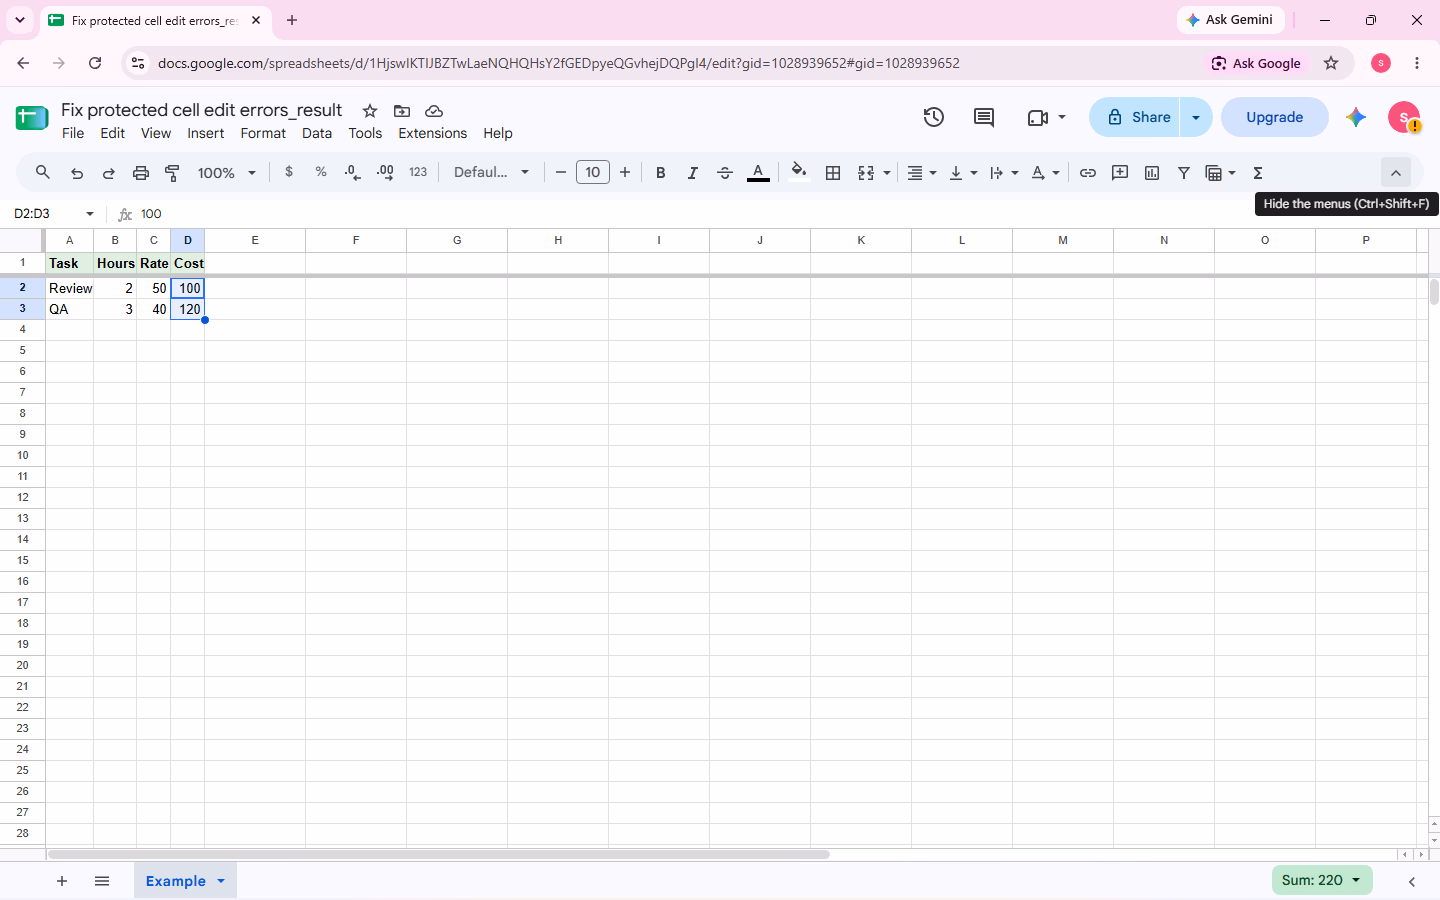Image resolution: width=1440 pixels, height=900 pixels.
Task: Open the Example sheet tab menu arrow
Action: pyautogui.click(x=221, y=881)
